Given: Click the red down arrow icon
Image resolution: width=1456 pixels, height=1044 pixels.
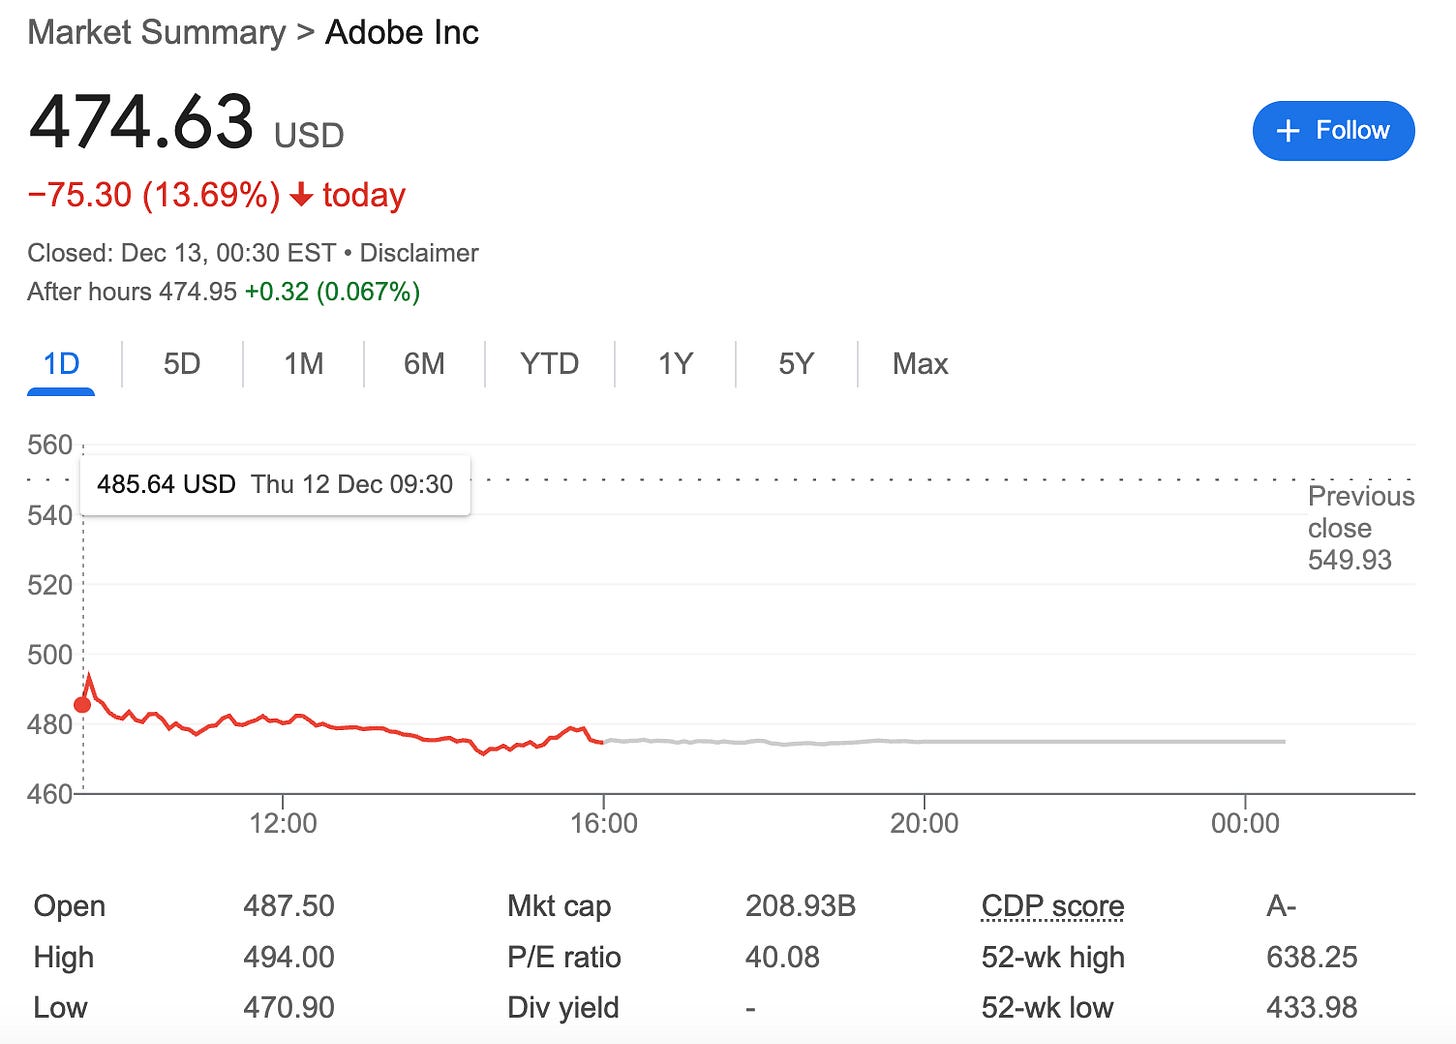Looking at the screenshot, I should pos(301,195).
